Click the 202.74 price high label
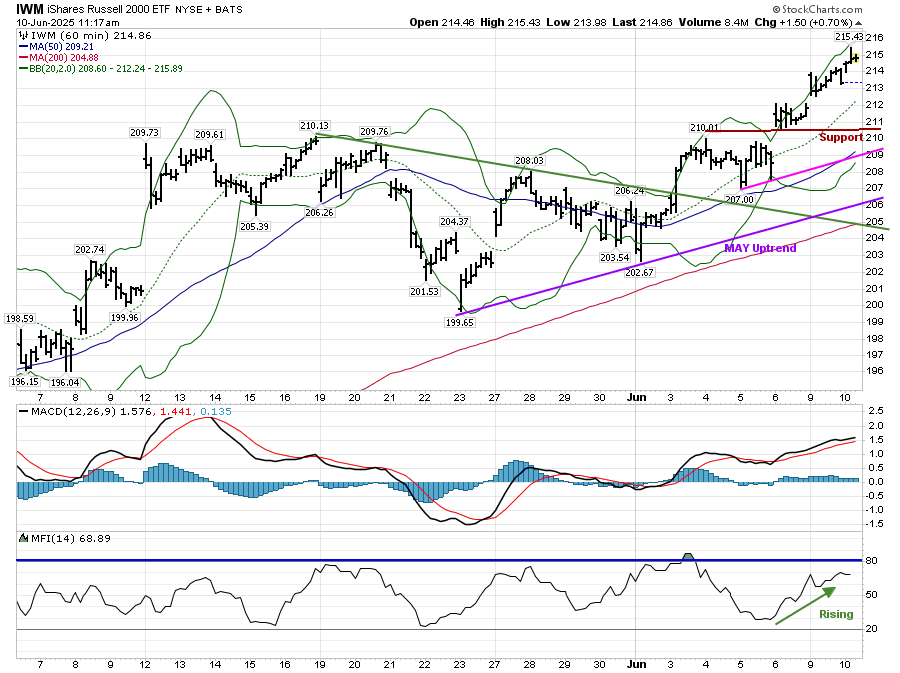Screen dimensions: 900x673 90,250
